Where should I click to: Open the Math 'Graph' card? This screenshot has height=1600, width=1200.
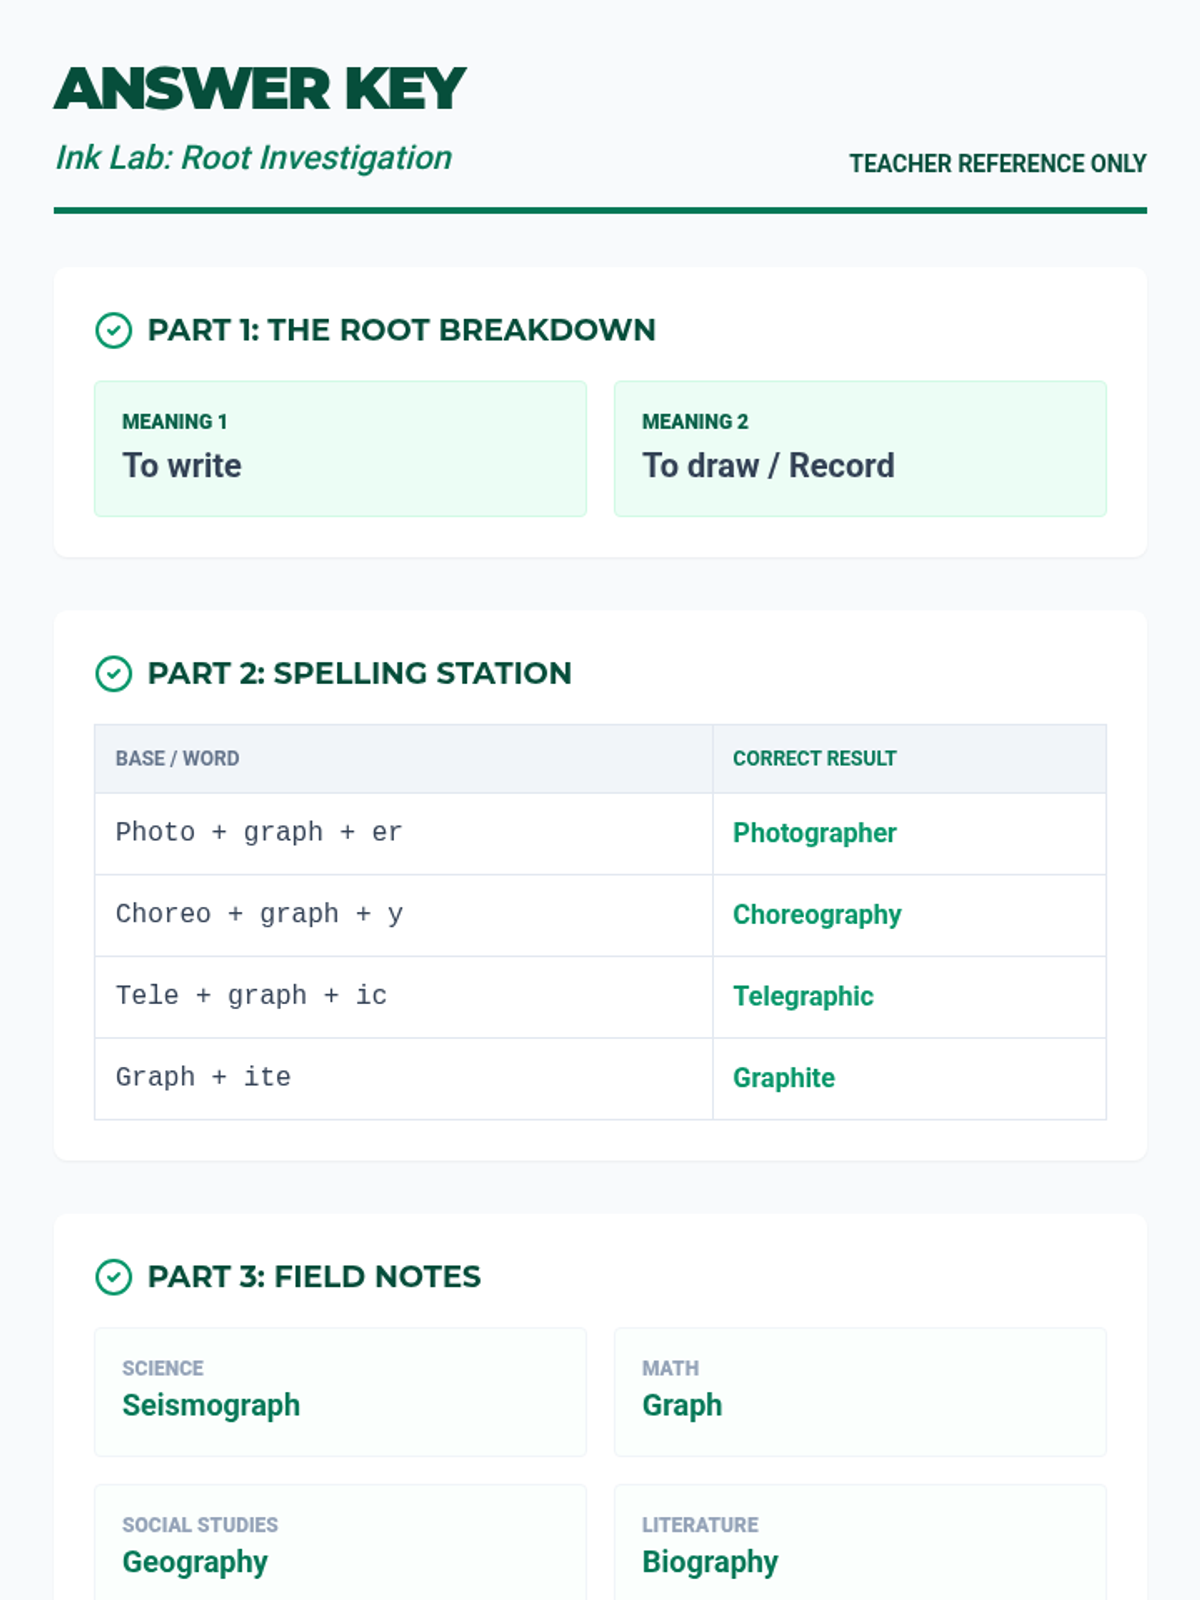tap(860, 1392)
